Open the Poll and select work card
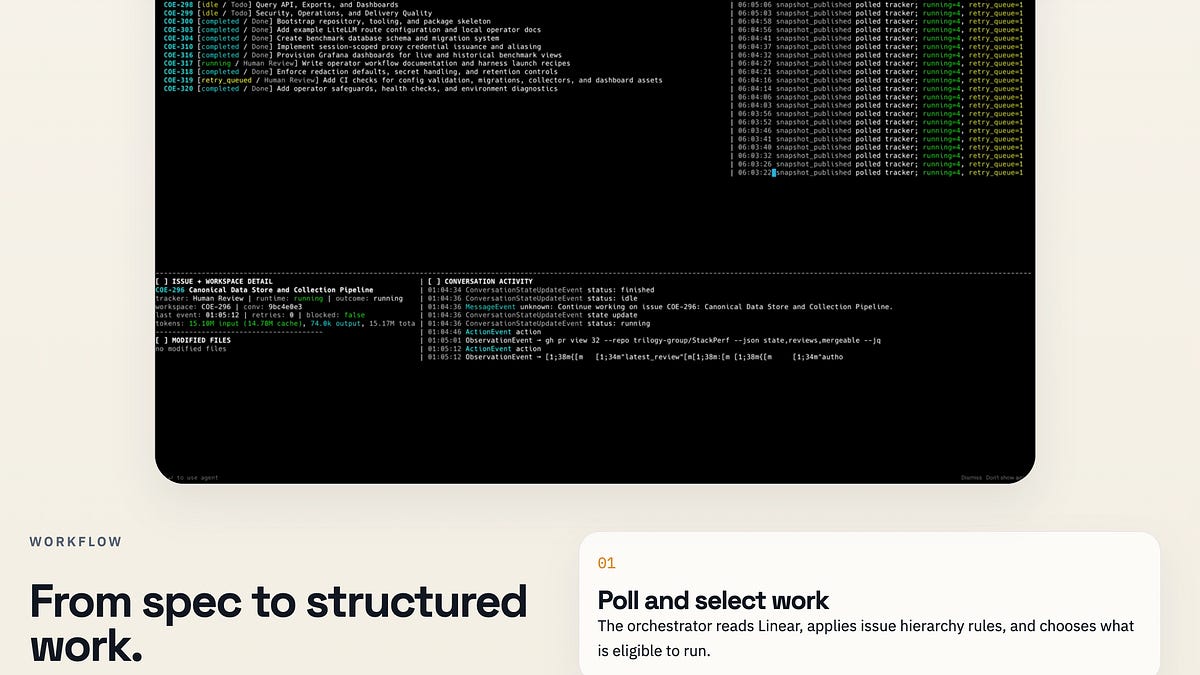Image resolution: width=1200 pixels, height=675 pixels. pos(713,600)
